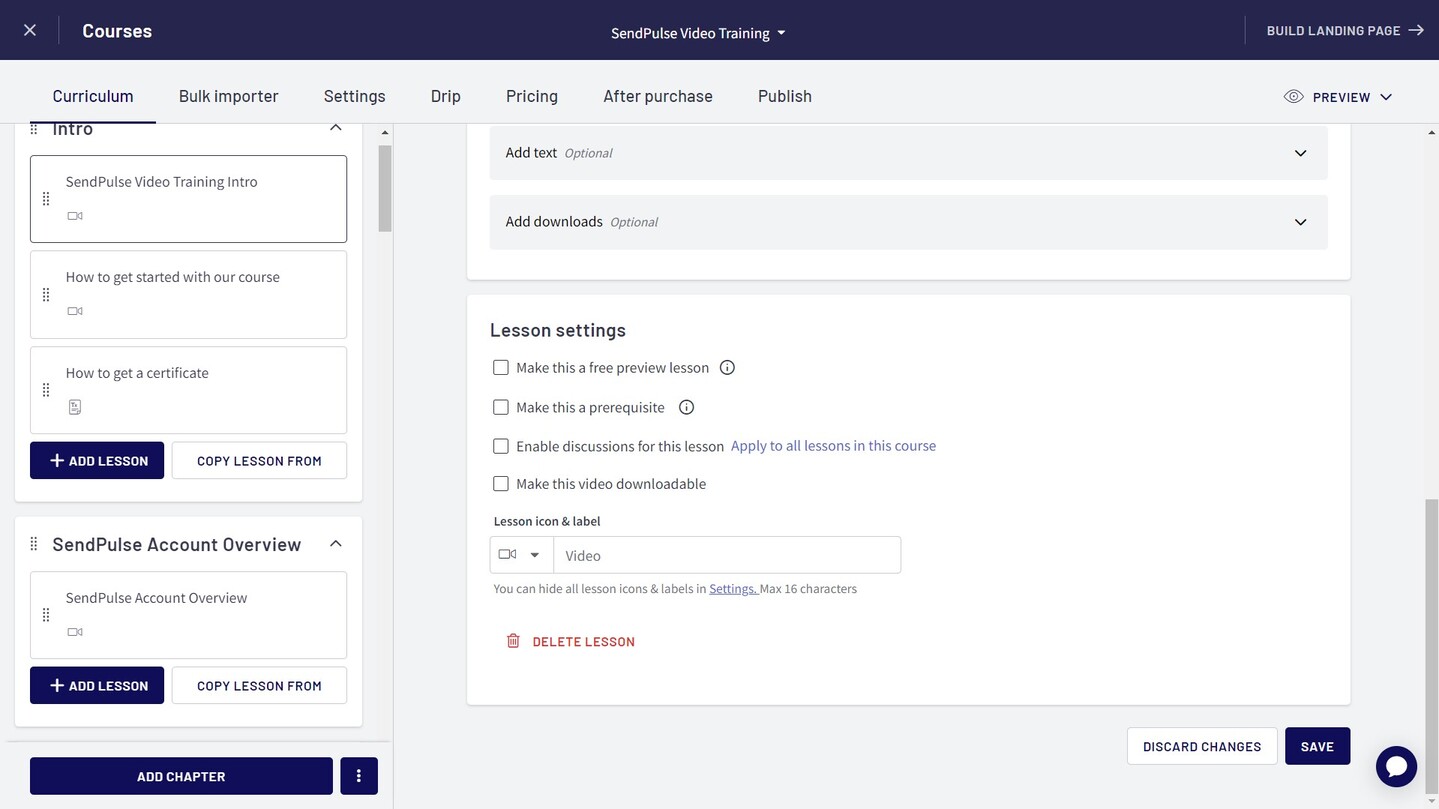
Task: Open the chat support bubble
Action: tap(1396, 764)
